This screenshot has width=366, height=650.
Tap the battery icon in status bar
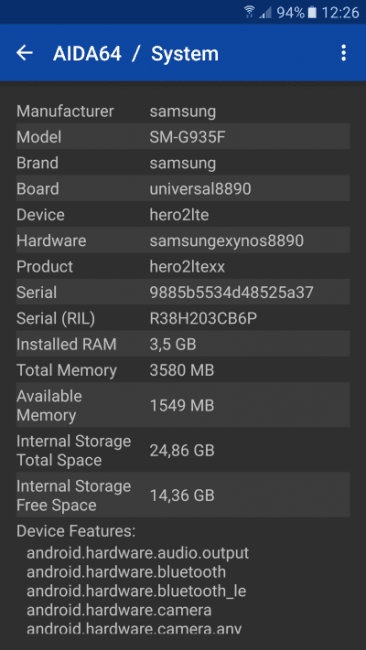tap(312, 12)
